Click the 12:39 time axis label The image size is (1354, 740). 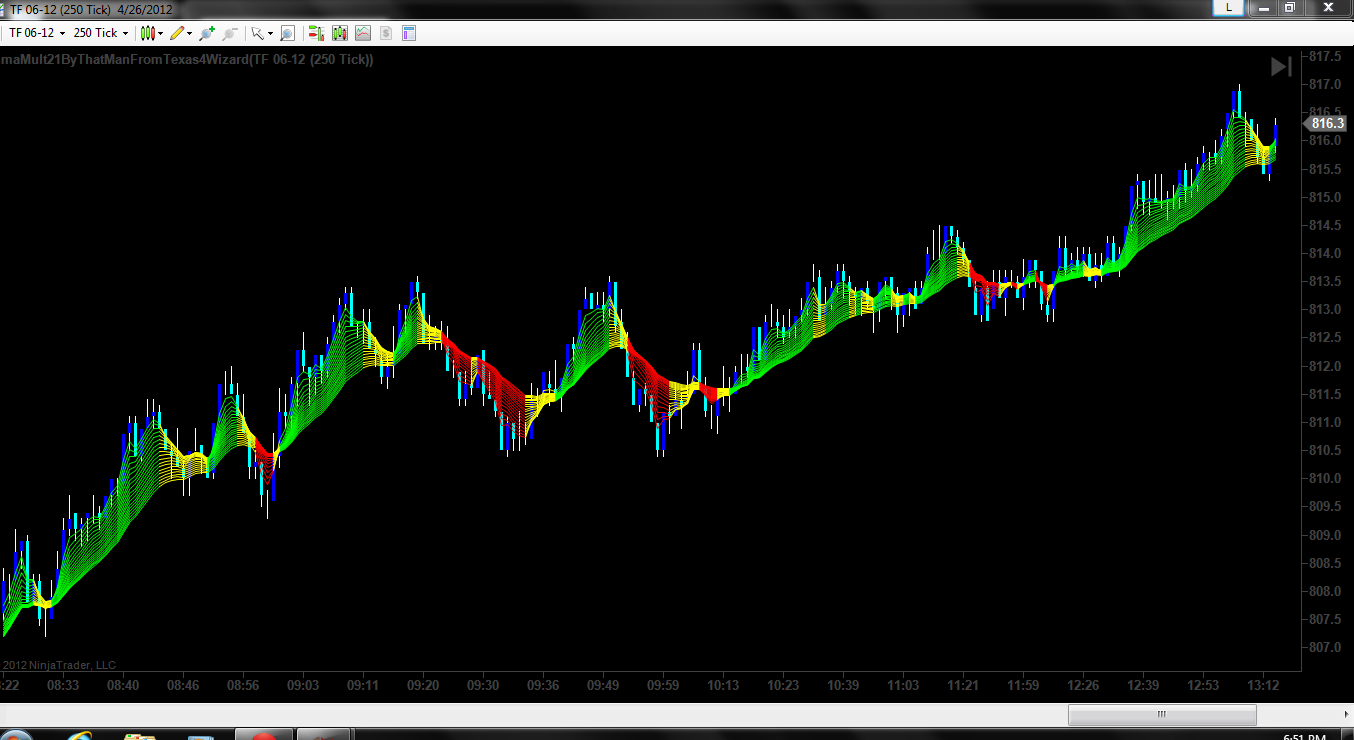pyautogui.click(x=1143, y=685)
